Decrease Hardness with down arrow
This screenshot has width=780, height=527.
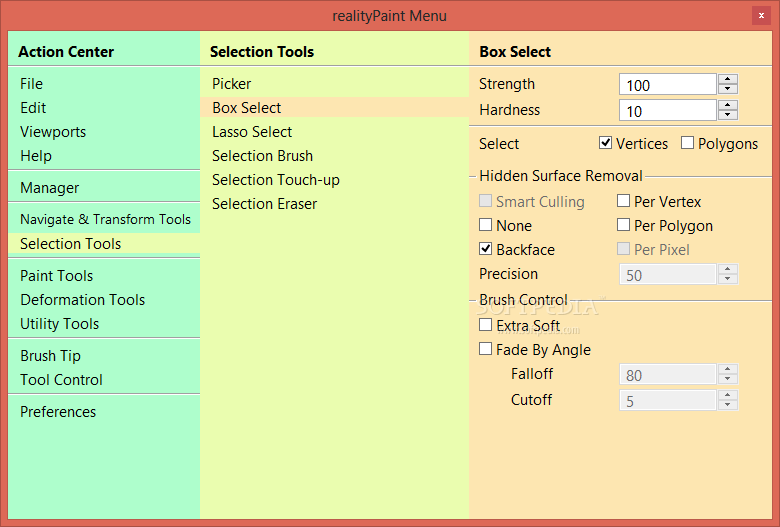click(x=728, y=115)
